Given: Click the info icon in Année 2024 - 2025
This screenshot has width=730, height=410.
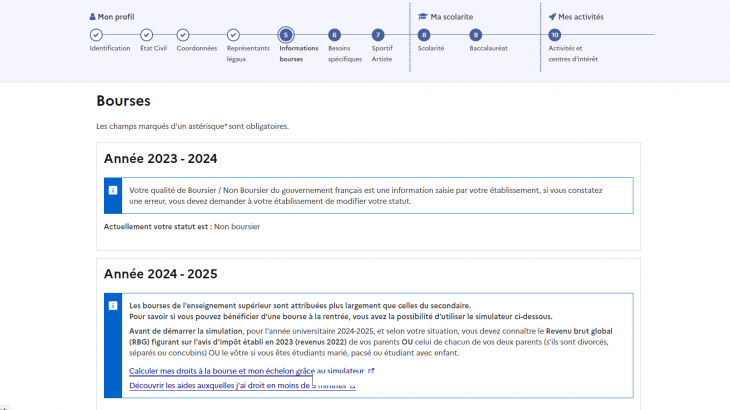Looking at the screenshot, I should pos(113,305).
